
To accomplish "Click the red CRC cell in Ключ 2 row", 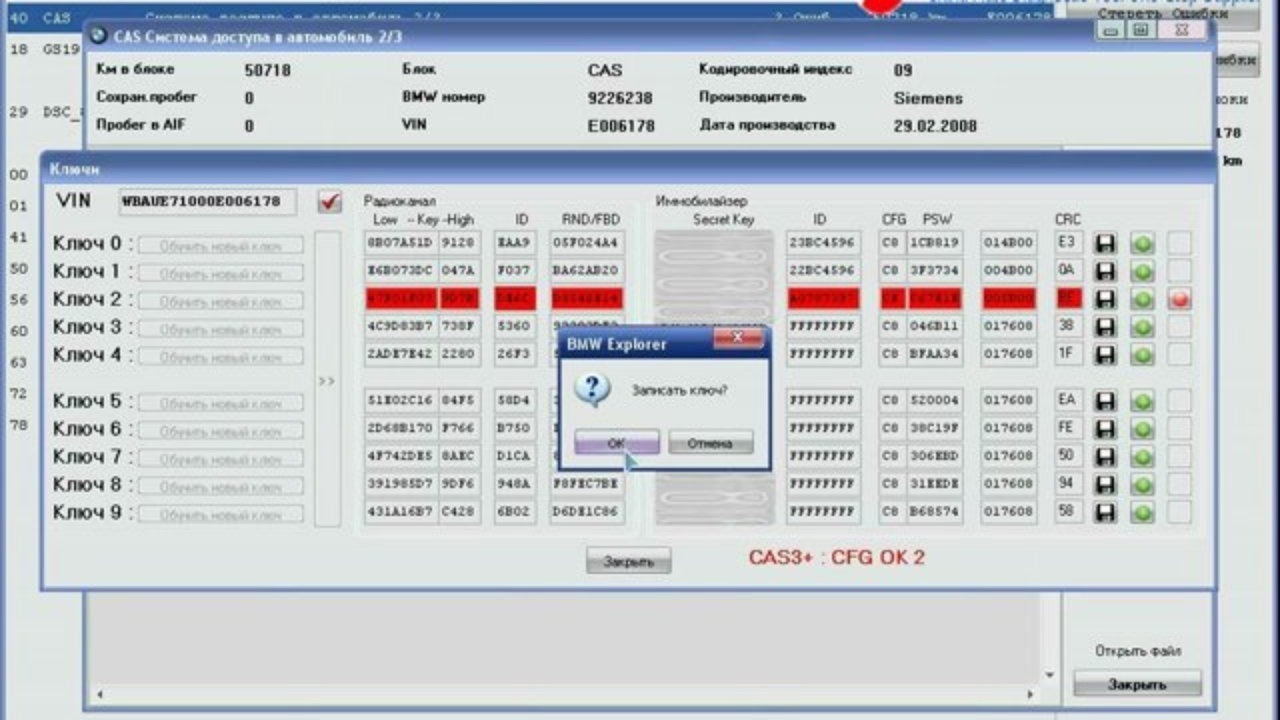I will click(x=1068, y=299).
